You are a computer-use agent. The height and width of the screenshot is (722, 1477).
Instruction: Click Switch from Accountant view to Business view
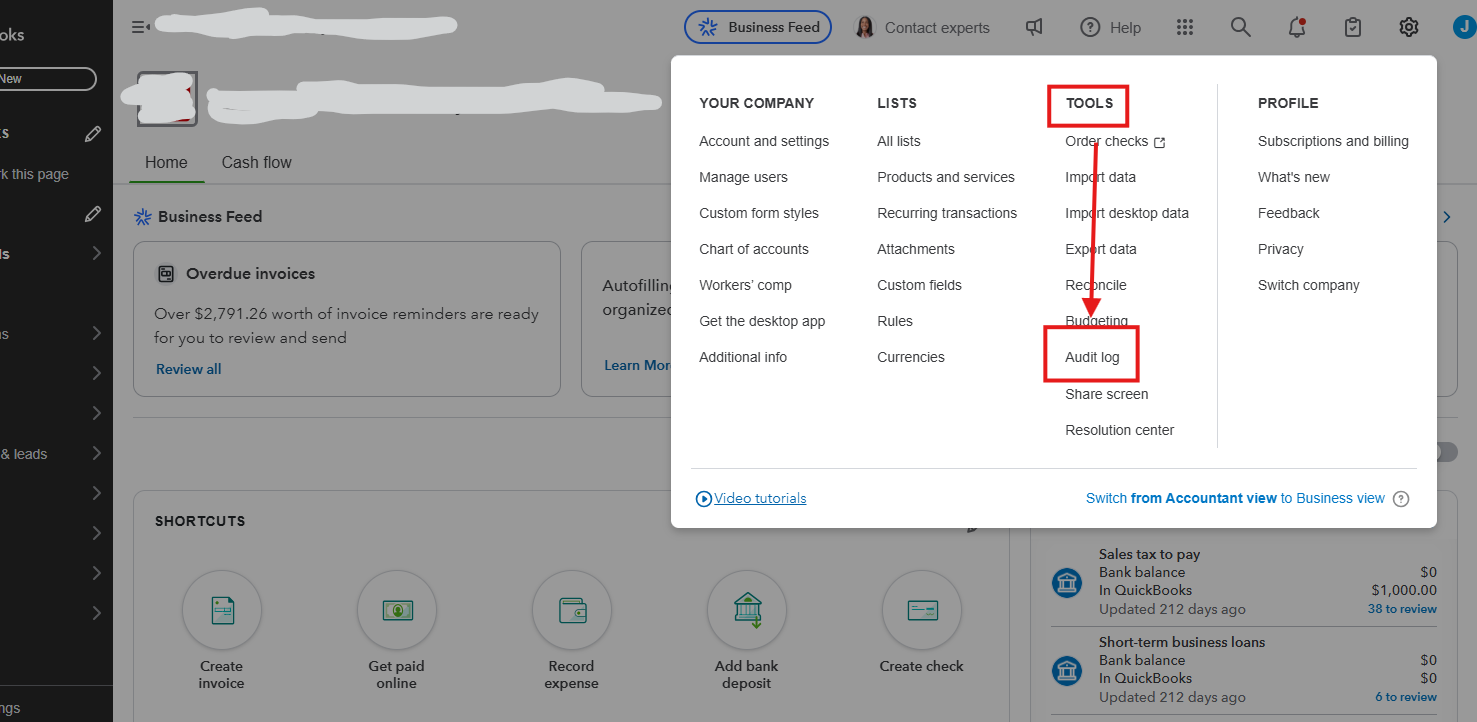point(1235,498)
